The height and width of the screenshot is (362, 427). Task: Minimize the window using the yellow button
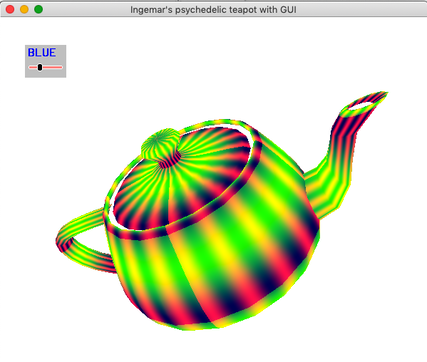point(24,9)
